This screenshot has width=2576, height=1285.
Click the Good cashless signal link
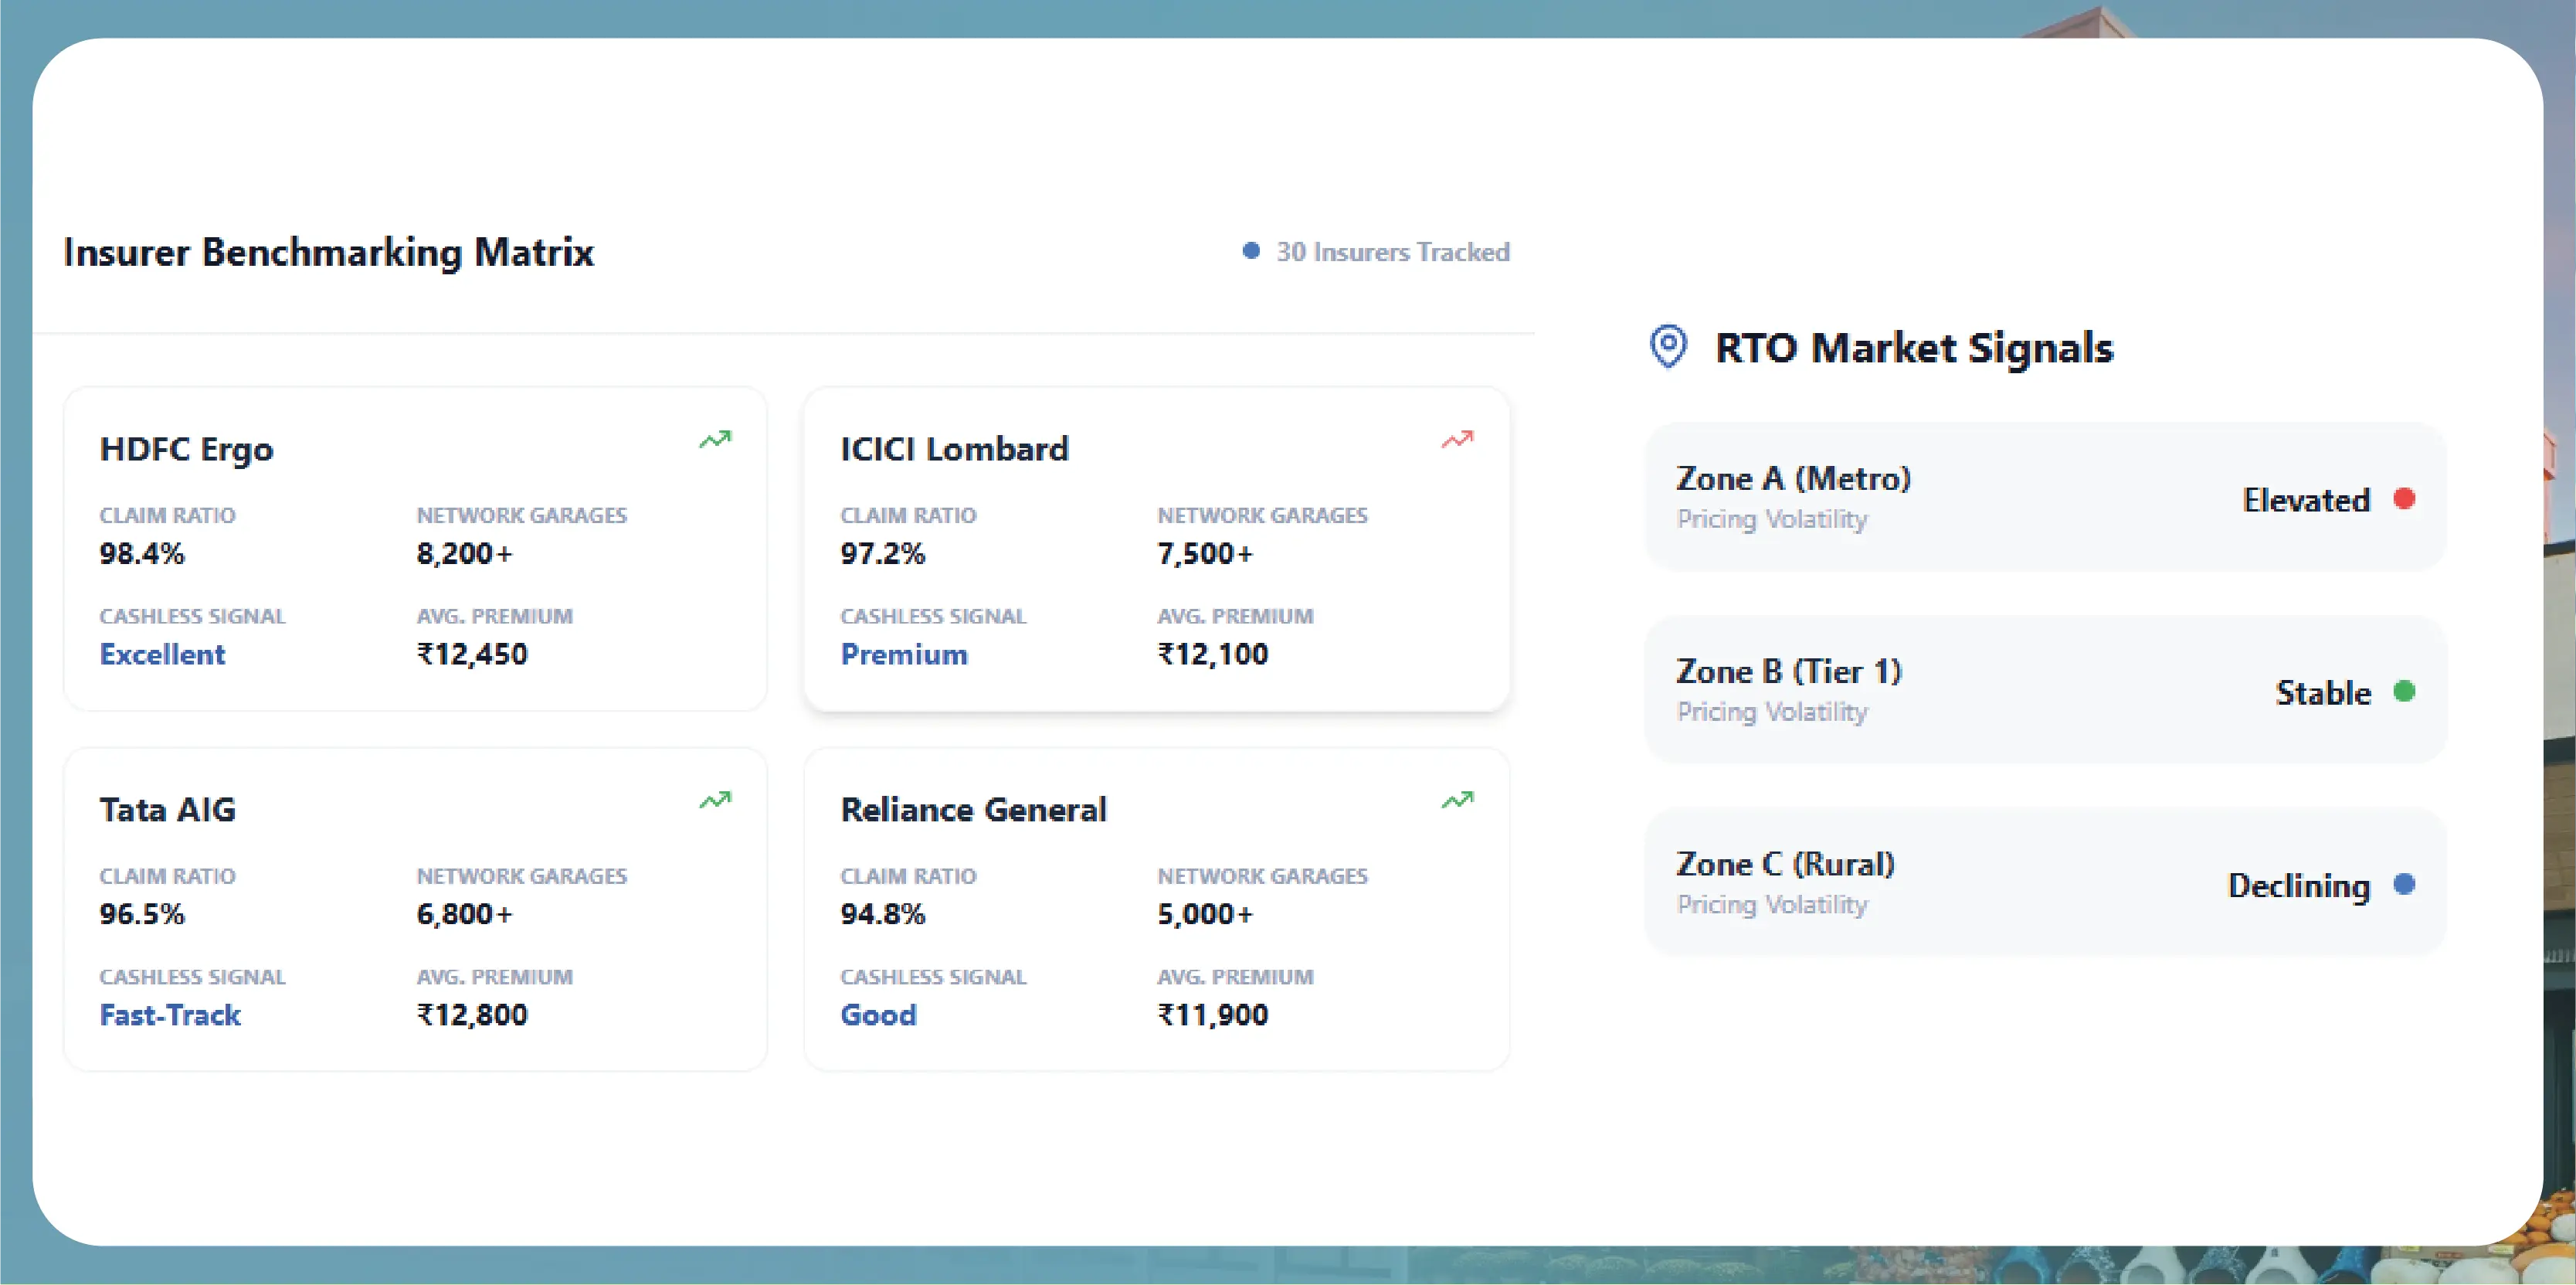[878, 1015]
